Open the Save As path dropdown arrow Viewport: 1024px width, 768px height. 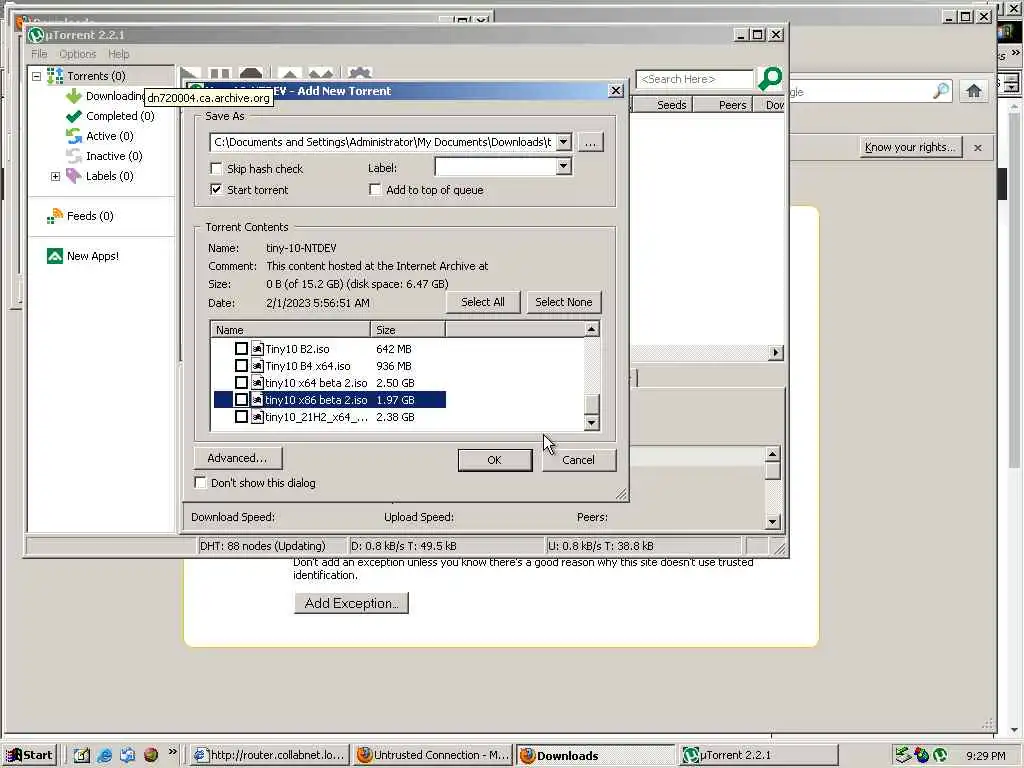pyautogui.click(x=564, y=142)
